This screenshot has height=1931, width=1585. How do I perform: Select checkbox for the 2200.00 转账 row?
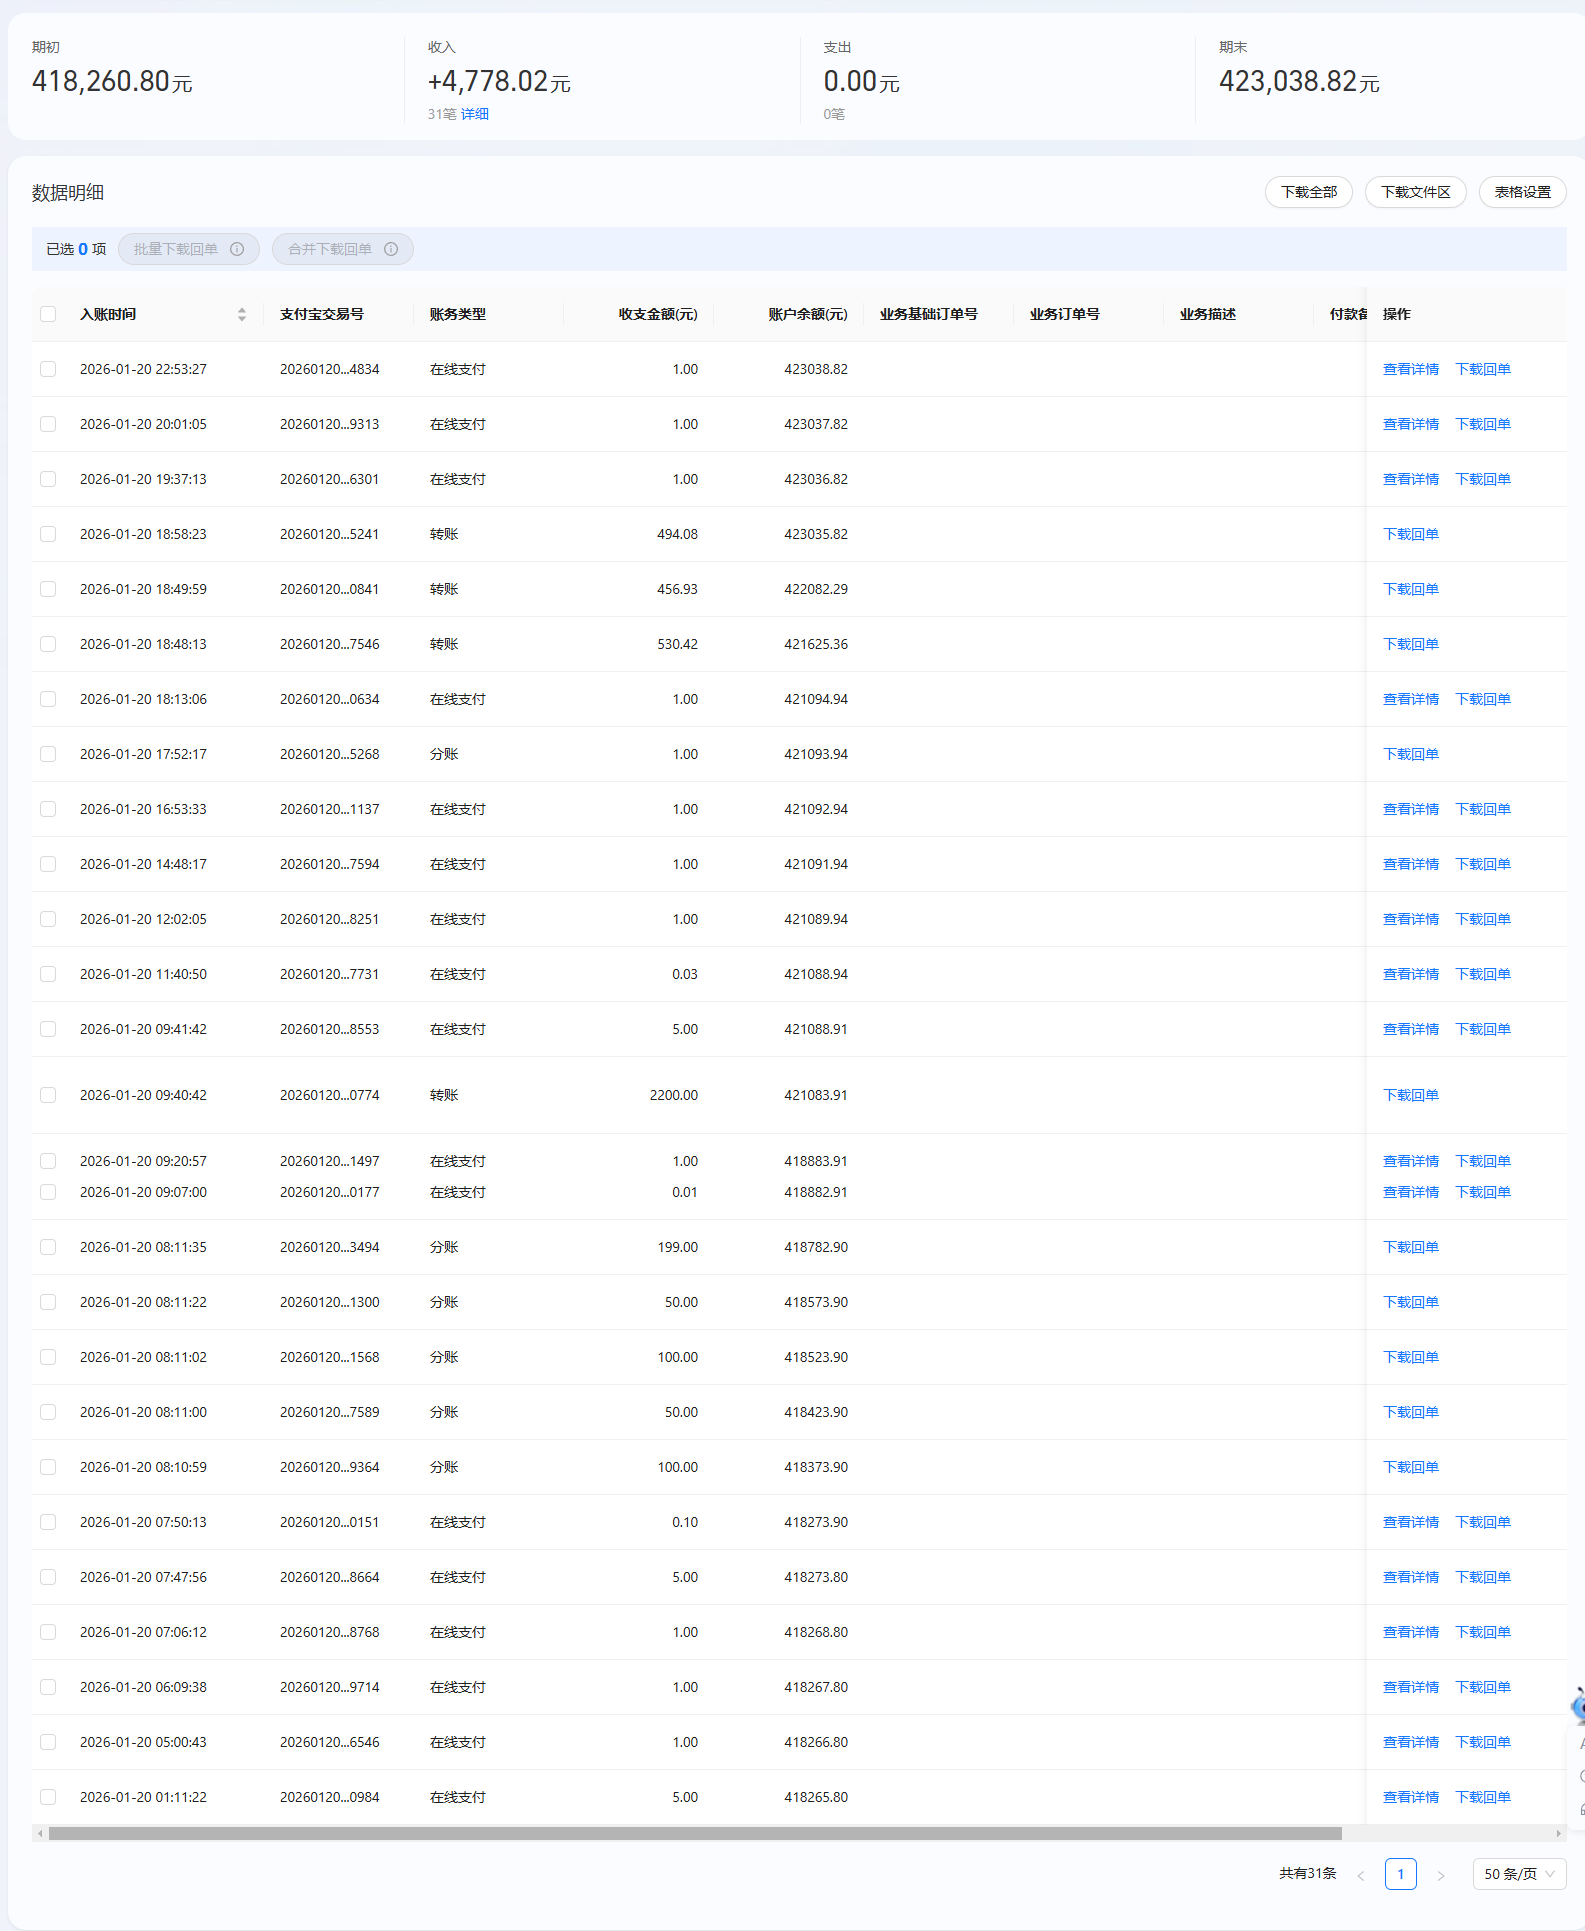tap(48, 1095)
